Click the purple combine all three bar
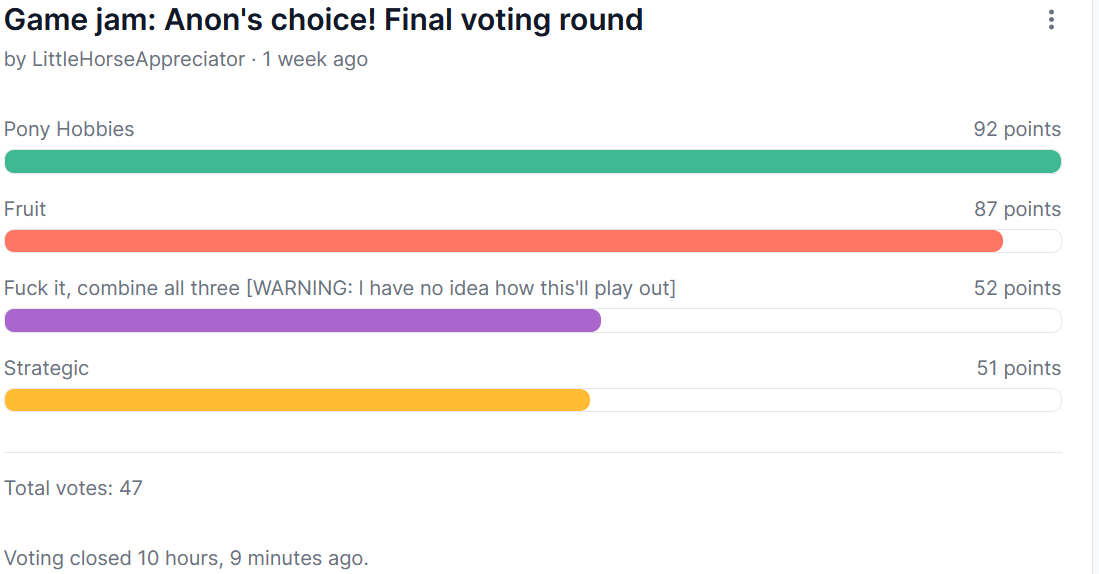The image size is (1099, 574). (303, 320)
